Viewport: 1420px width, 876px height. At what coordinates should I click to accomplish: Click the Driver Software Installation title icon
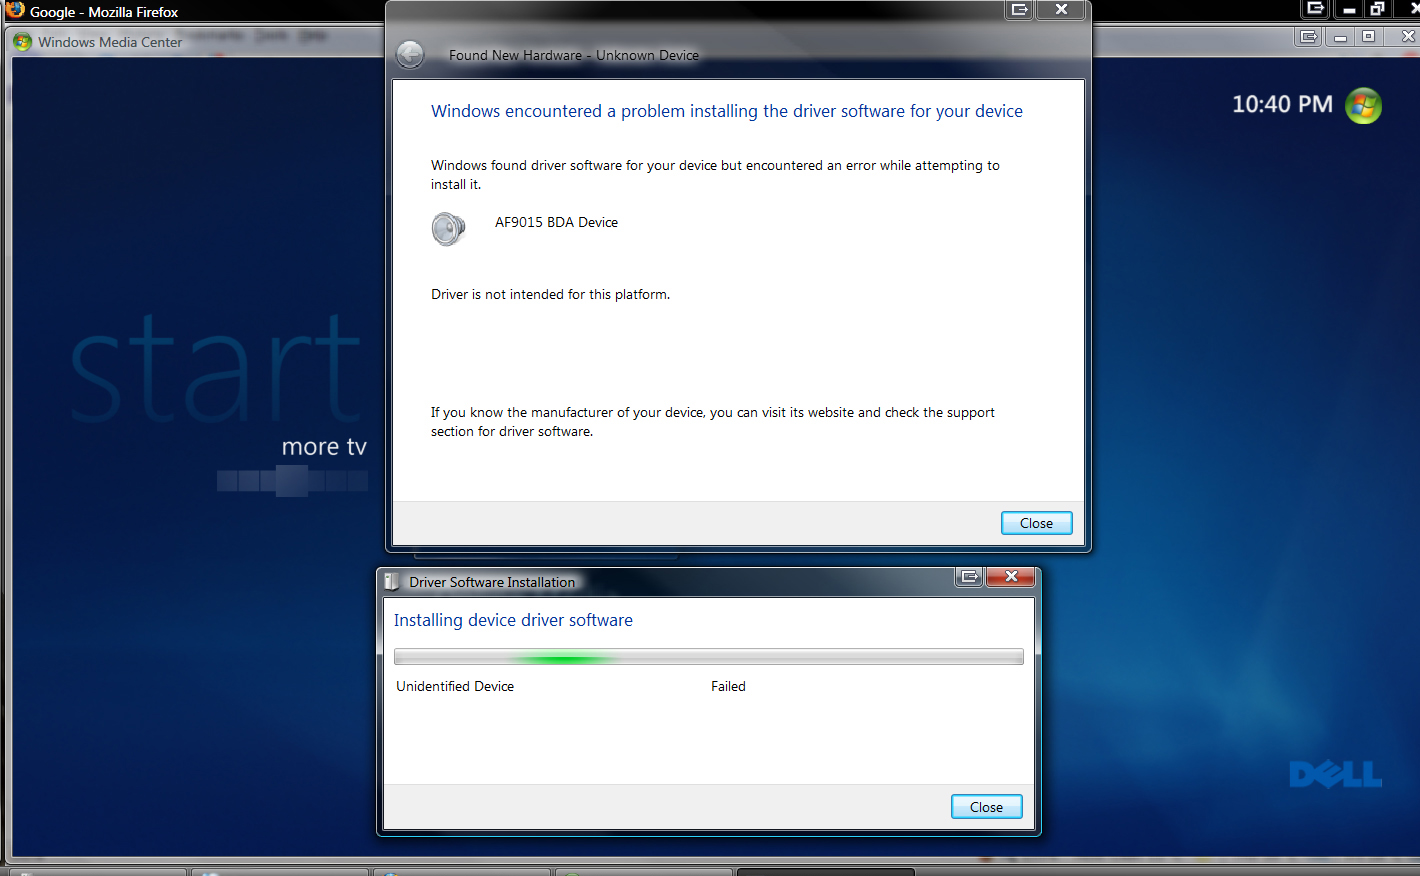(392, 582)
